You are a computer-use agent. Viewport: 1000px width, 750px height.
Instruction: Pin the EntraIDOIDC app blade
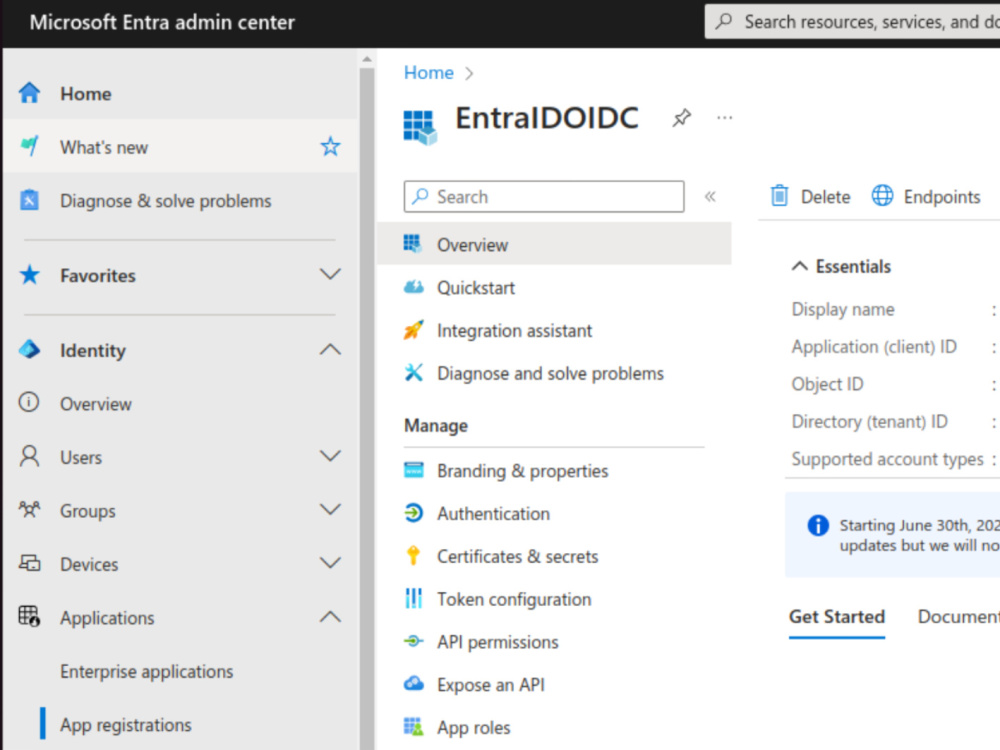[x=682, y=118]
